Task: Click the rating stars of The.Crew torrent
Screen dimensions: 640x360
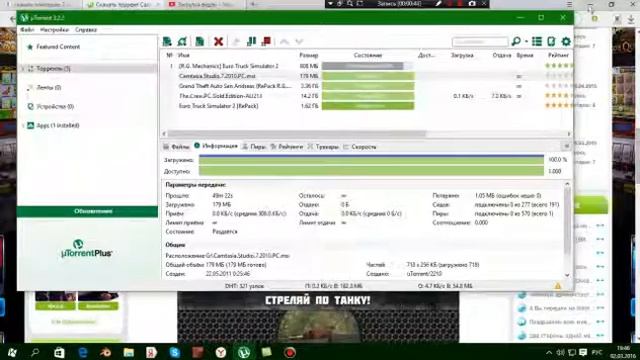Action: pyautogui.click(x=558, y=96)
